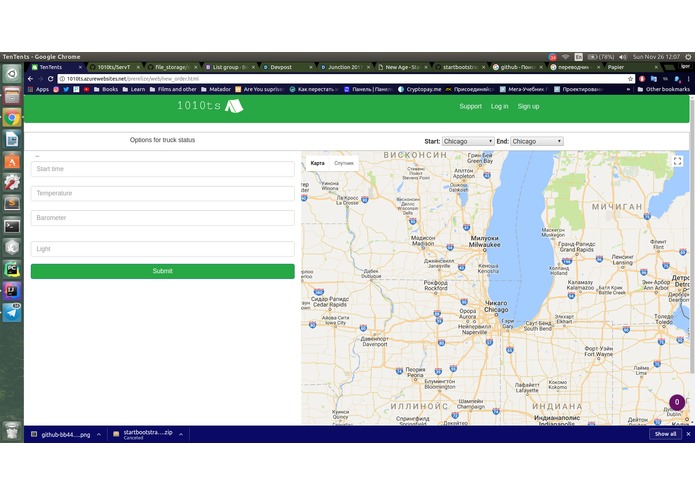Open the Instagram bookmark icon
Screen dimensions: 695x494
(56, 89)
